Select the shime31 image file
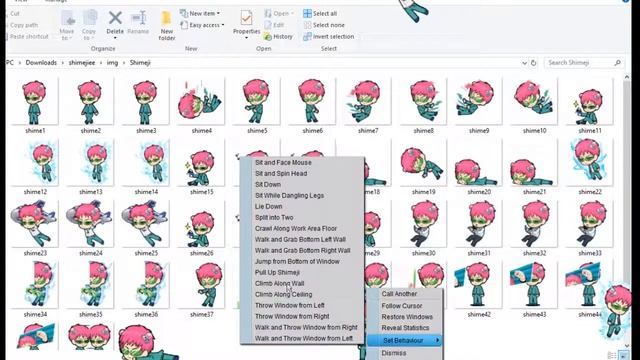The image size is (640, 360). click(x=479, y=228)
